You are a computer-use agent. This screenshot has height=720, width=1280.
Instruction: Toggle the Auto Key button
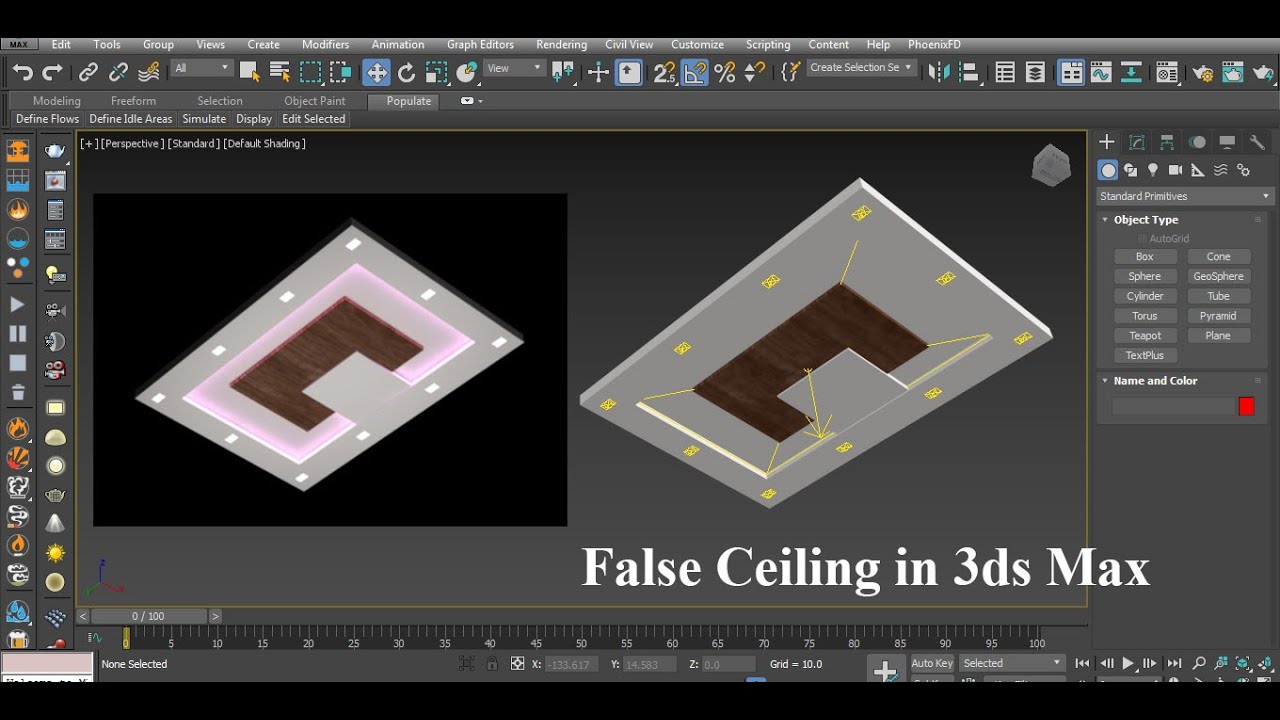932,663
